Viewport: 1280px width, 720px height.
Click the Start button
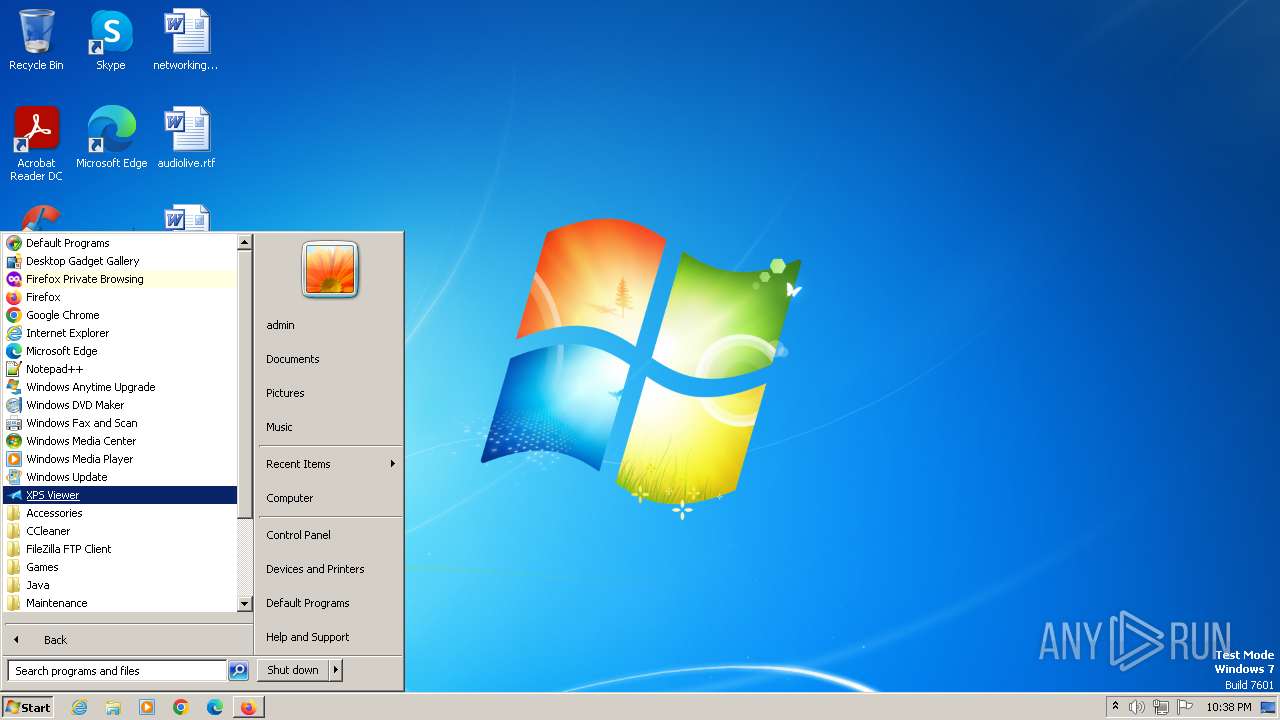(x=28, y=707)
